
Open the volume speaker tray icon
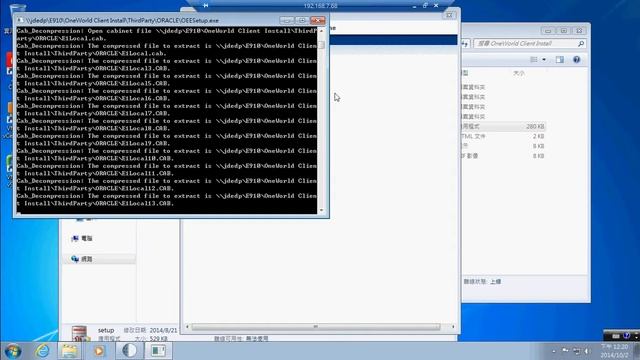[587, 351]
